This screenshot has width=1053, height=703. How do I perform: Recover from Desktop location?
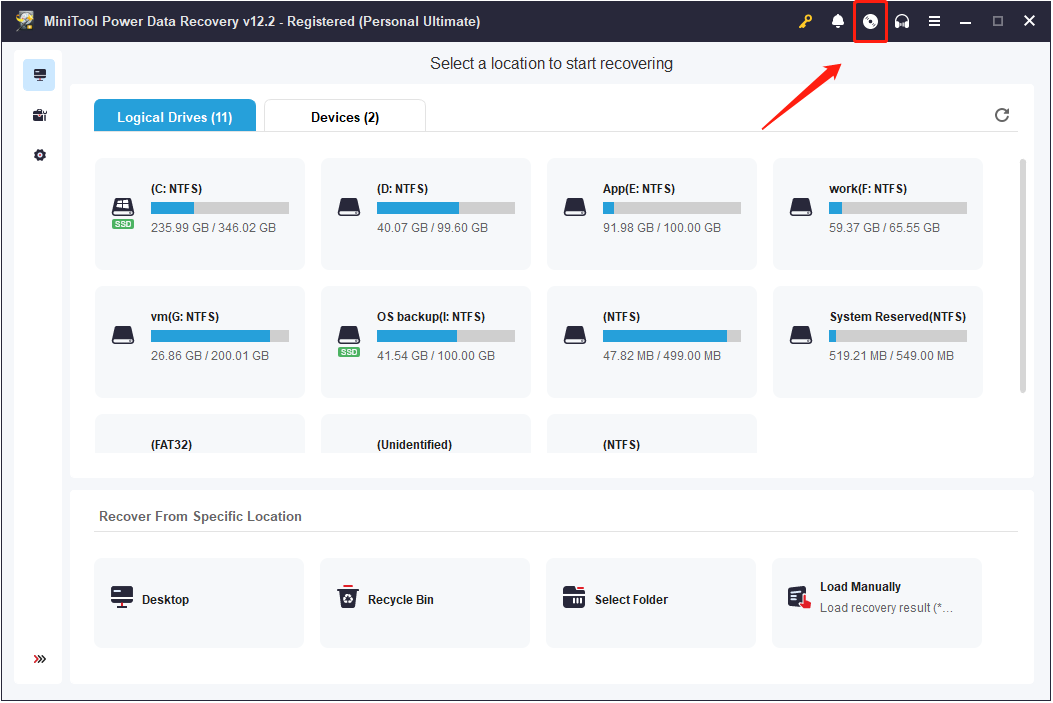point(199,602)
